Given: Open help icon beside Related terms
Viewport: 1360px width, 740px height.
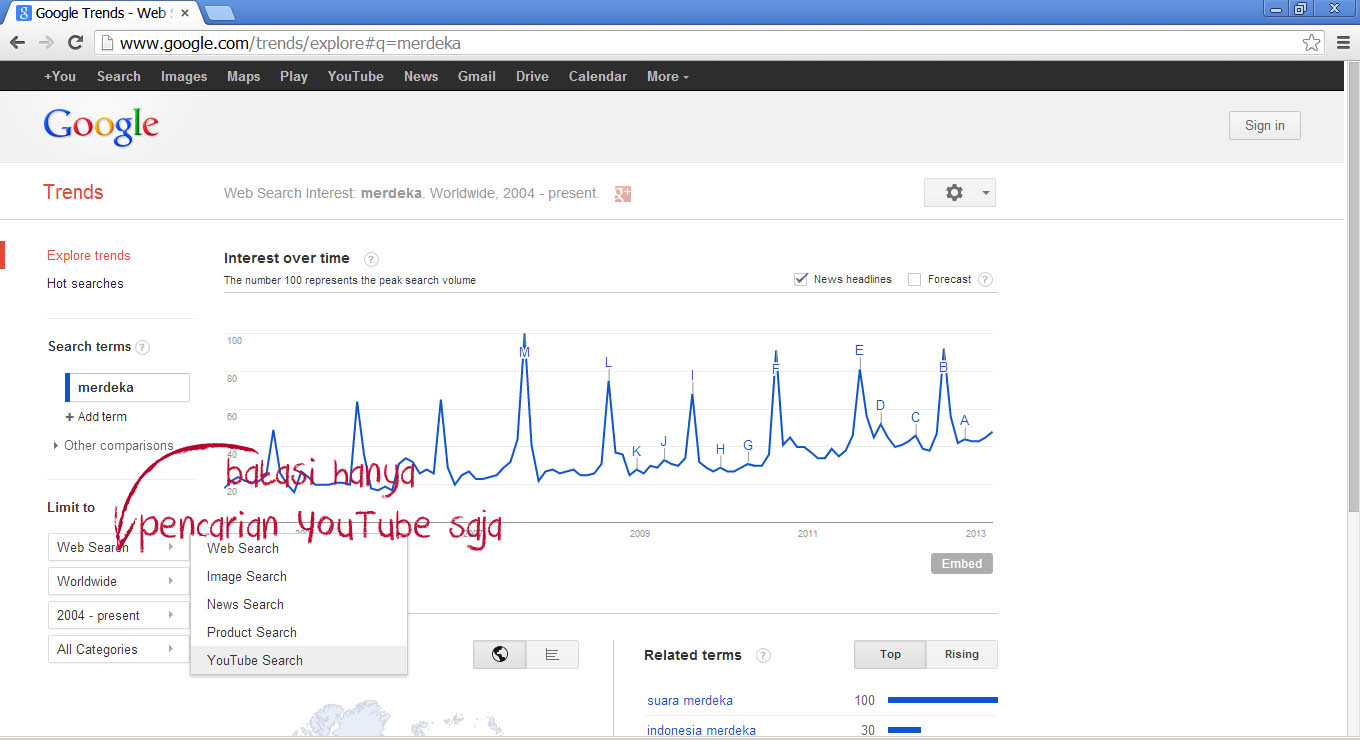Looking at the screenshot, I should click(763, 656).
